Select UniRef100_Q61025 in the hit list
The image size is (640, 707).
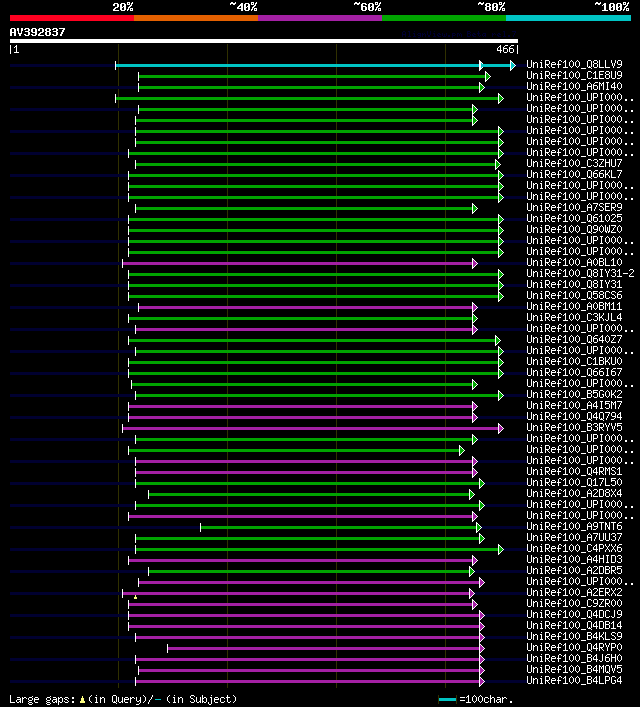pyautogui.click(x=574, y=218)
